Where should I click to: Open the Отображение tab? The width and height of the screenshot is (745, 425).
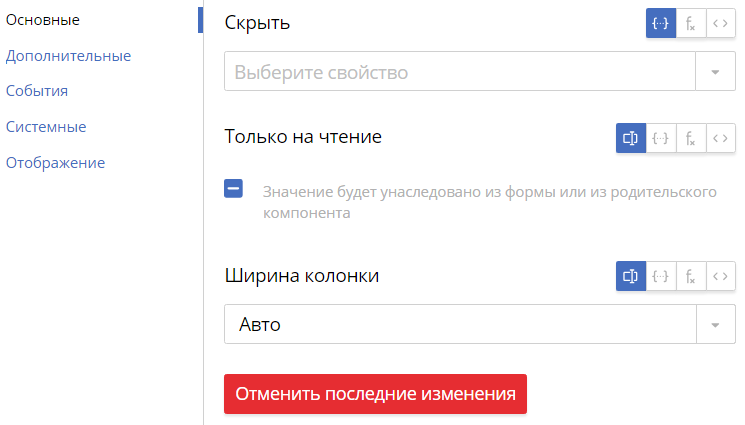click(x=55, y=163)
